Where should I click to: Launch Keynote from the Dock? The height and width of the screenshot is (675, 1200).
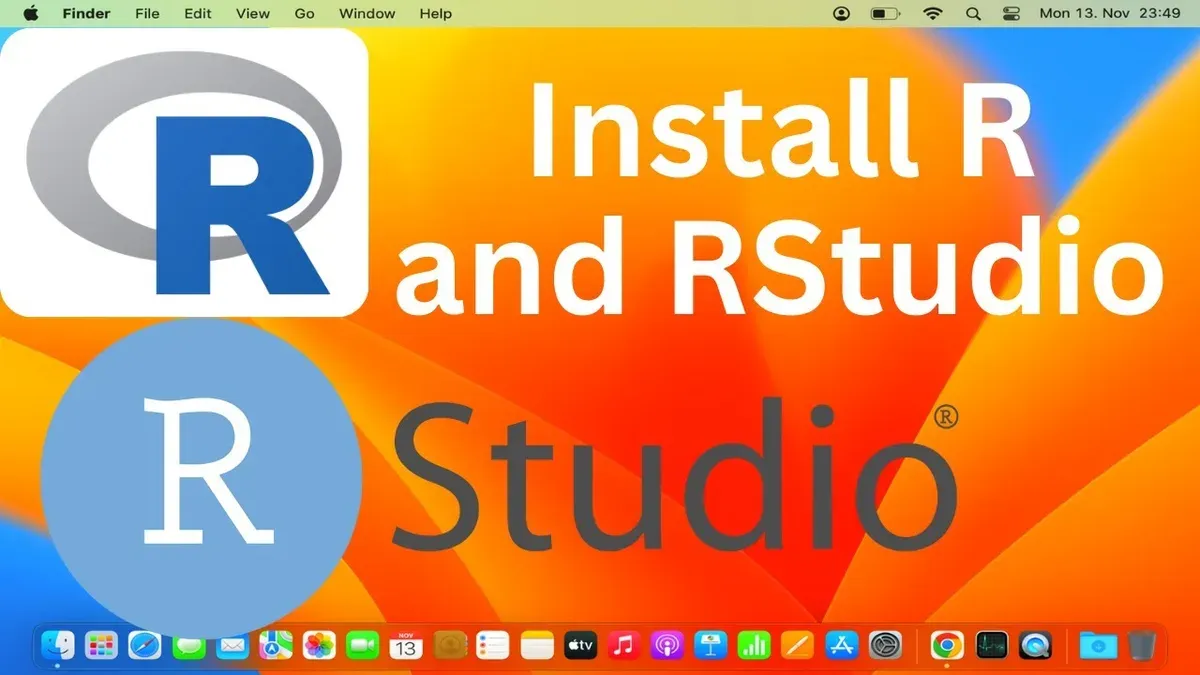[x=711, y=647]
